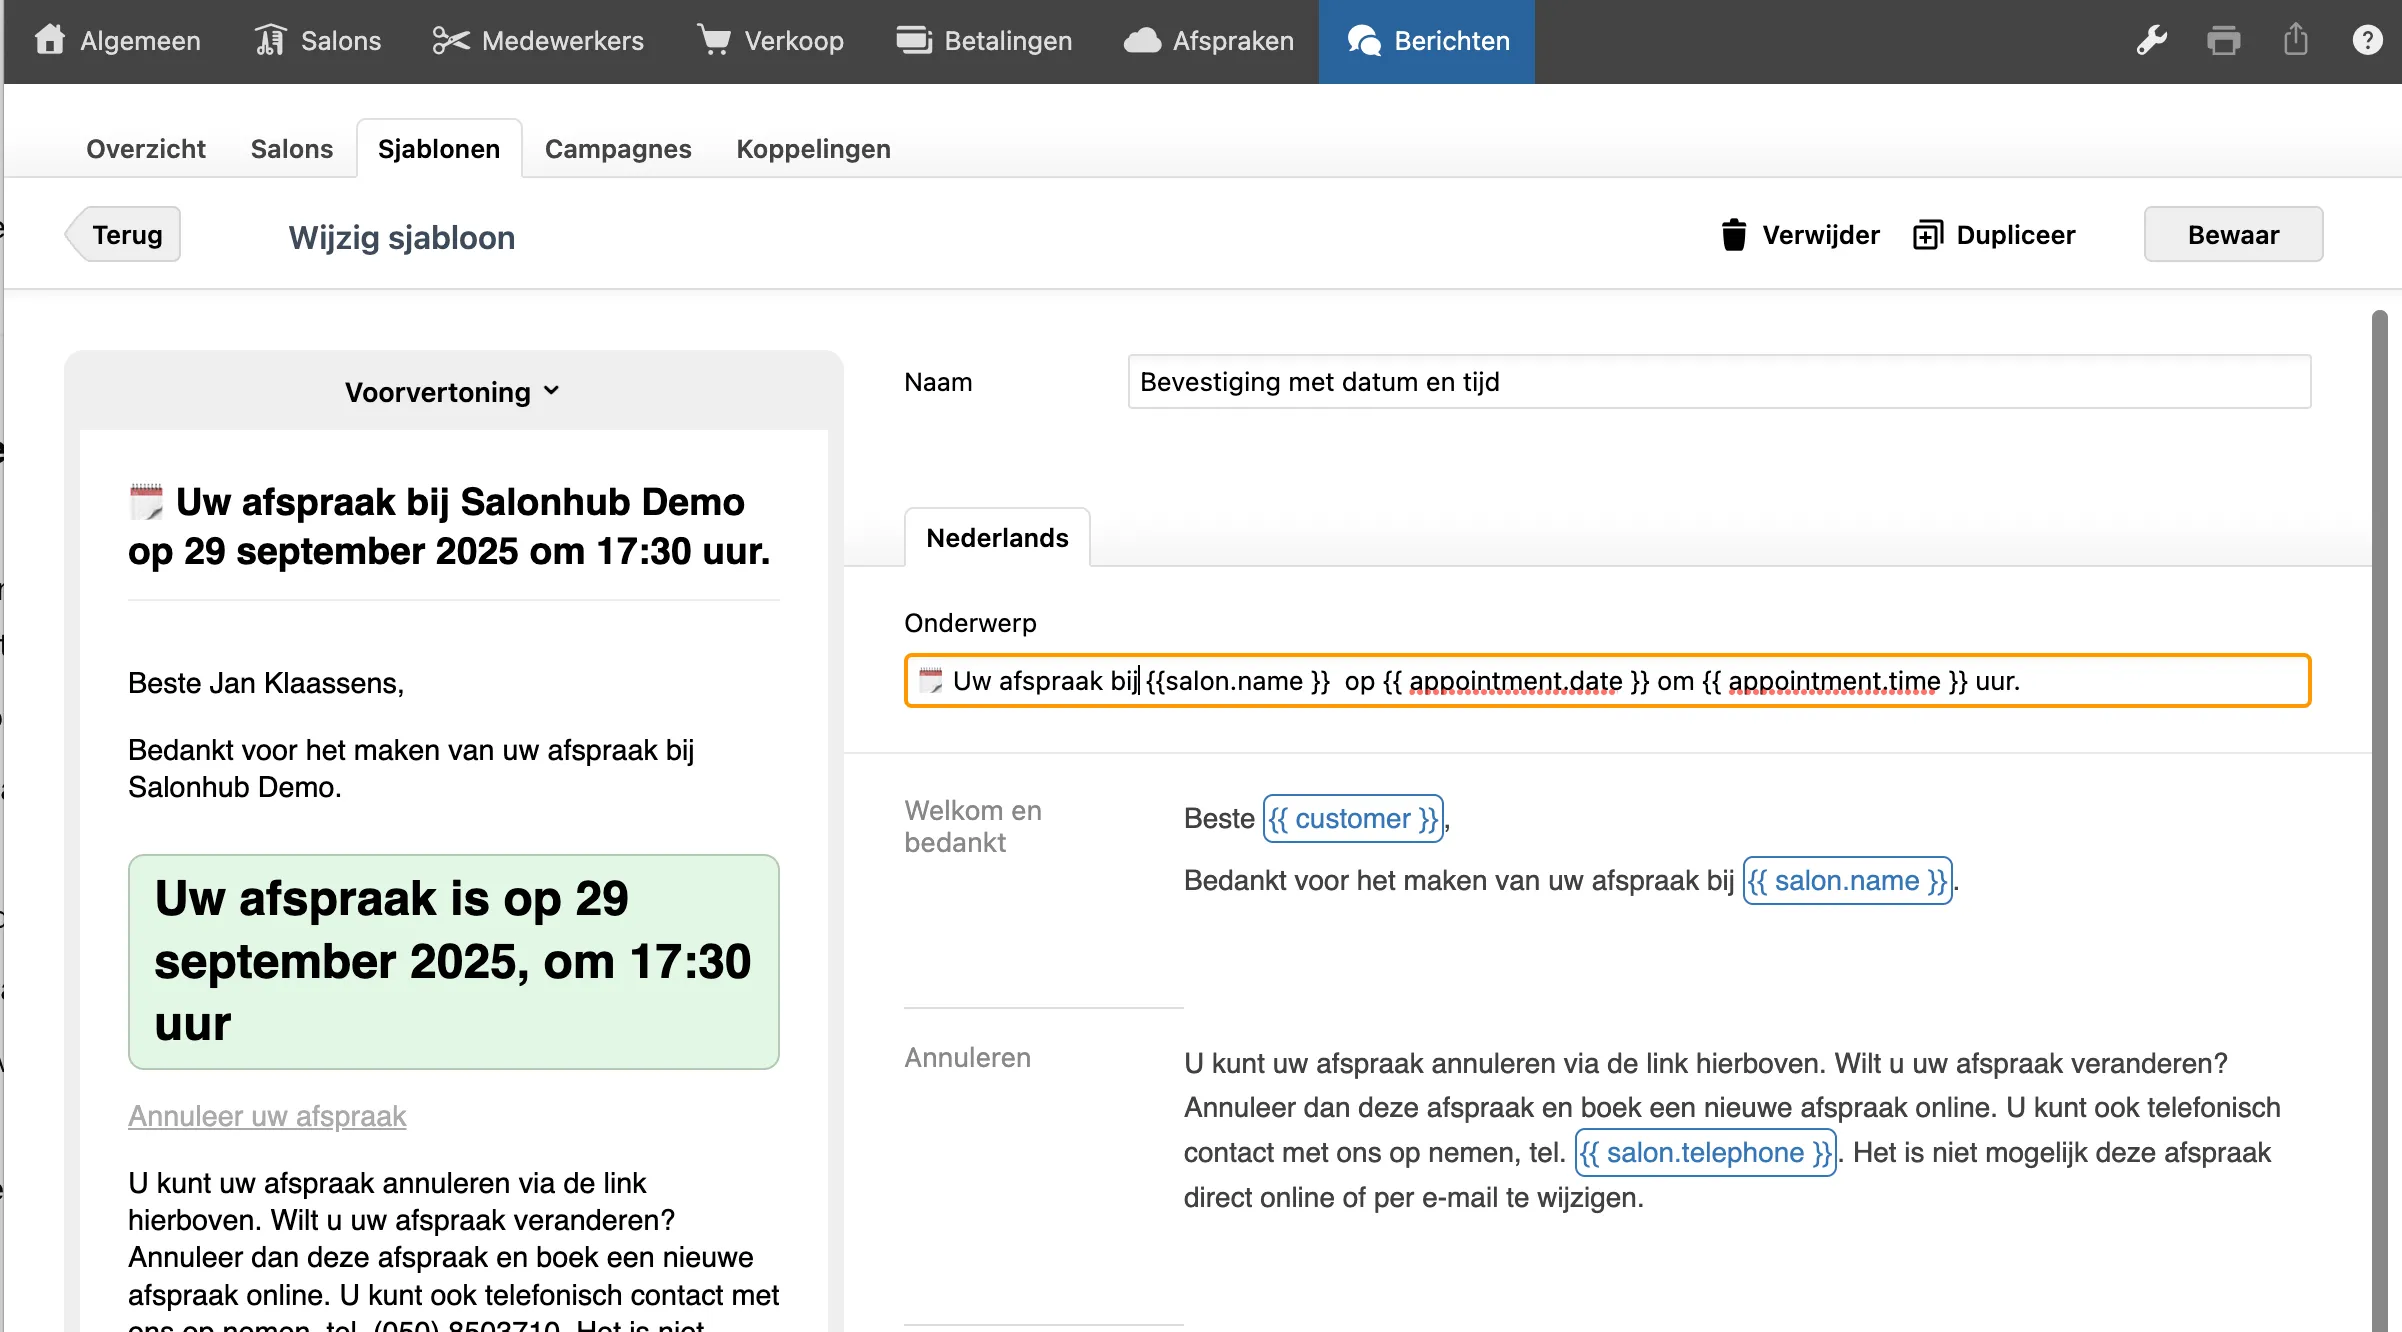Image resolution: width=2402 pixels, height=1332 pixels.
Task: Open Verkoop via shopping cart icon
Action: point(714,41)
